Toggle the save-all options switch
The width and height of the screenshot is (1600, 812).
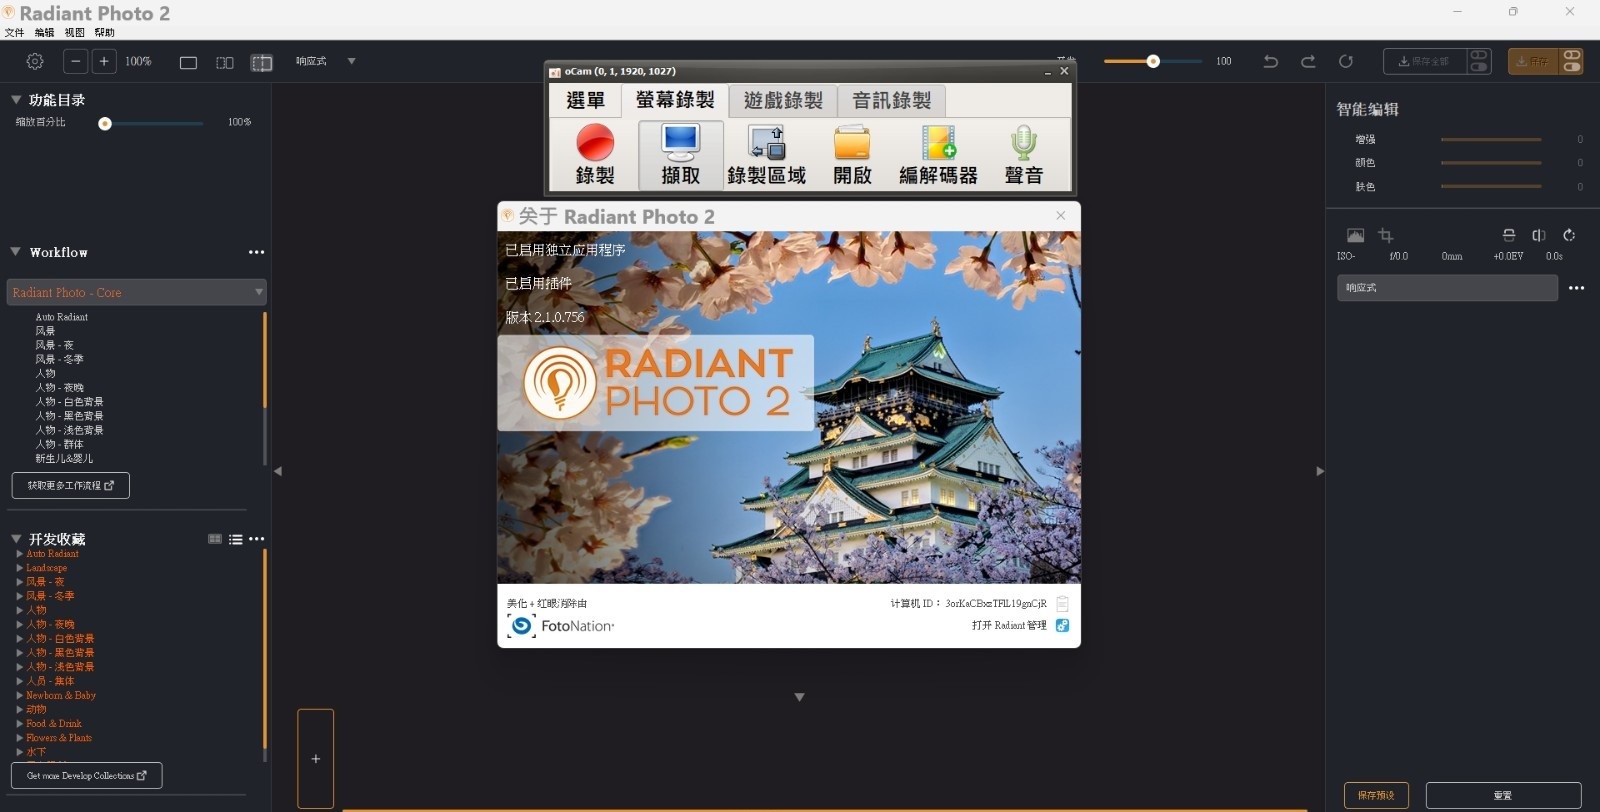pyautogui.click(x=1479, y=62)
